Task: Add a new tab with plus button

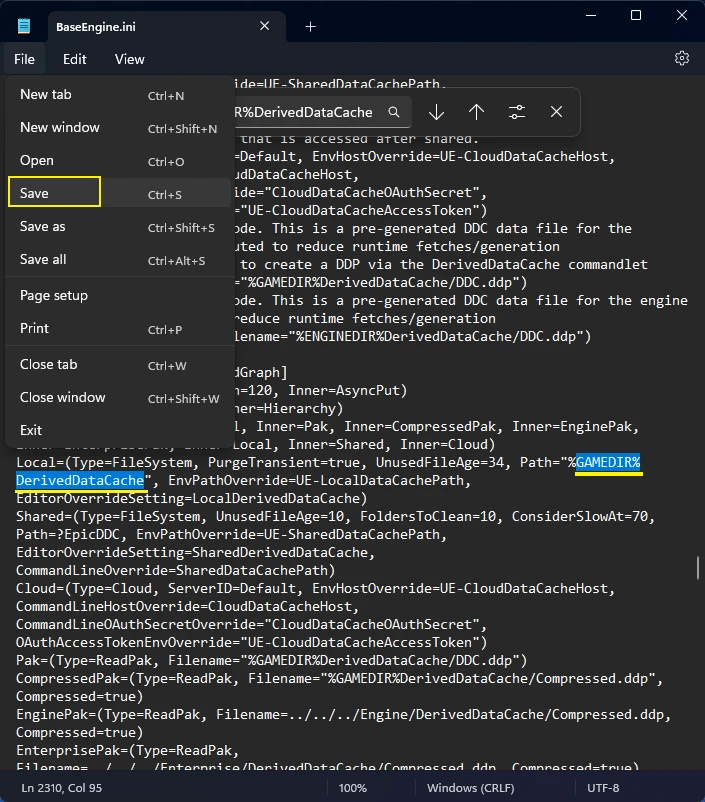Action: pos(310,27)
